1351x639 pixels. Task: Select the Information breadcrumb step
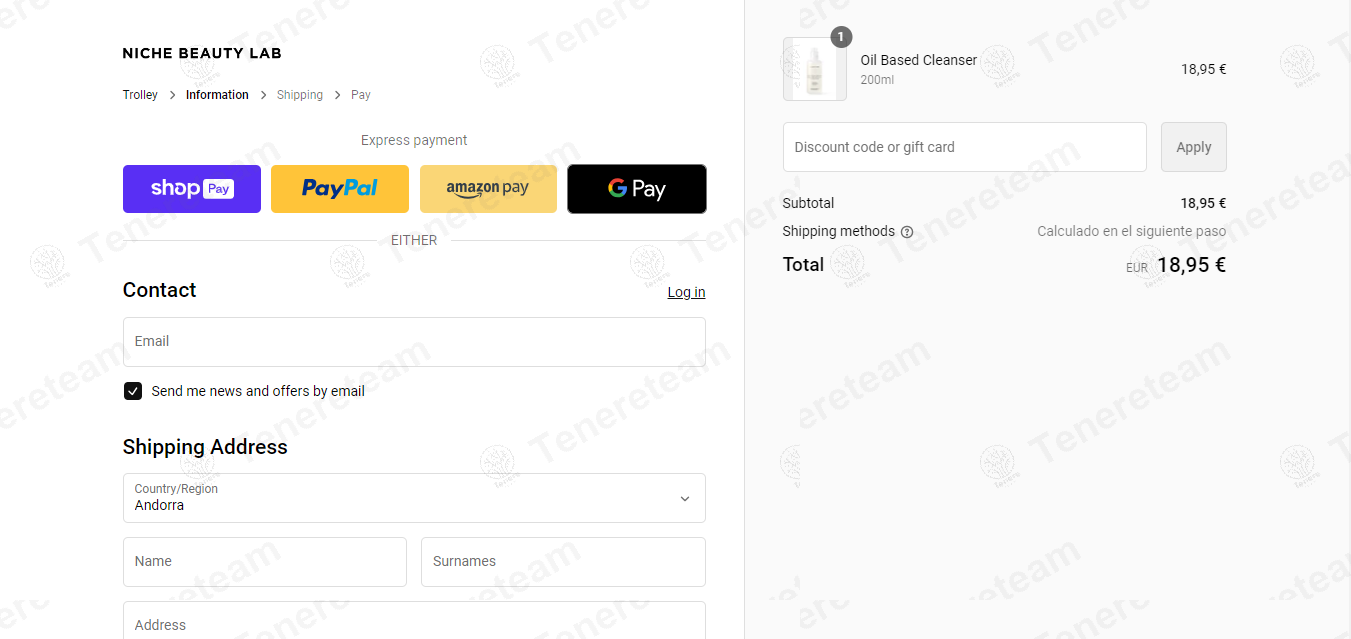coord(217,95)
